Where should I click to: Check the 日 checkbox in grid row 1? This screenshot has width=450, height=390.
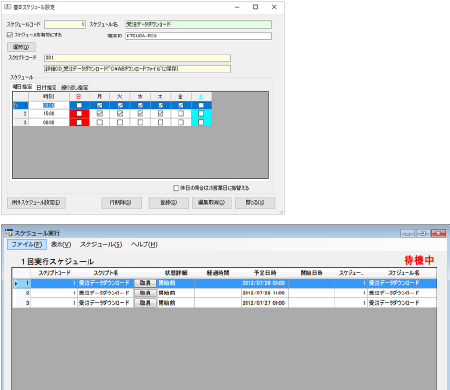coord(79,105)
